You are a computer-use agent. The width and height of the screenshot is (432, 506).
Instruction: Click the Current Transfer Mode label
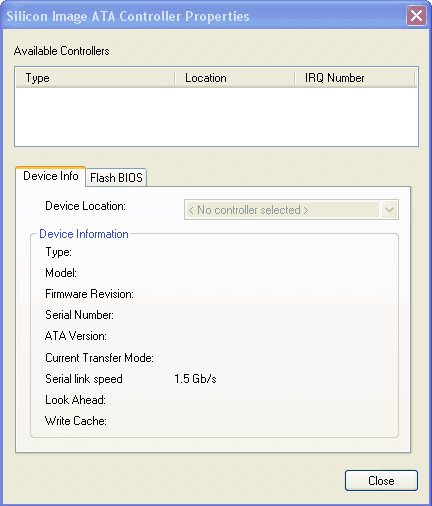(99, 358)
